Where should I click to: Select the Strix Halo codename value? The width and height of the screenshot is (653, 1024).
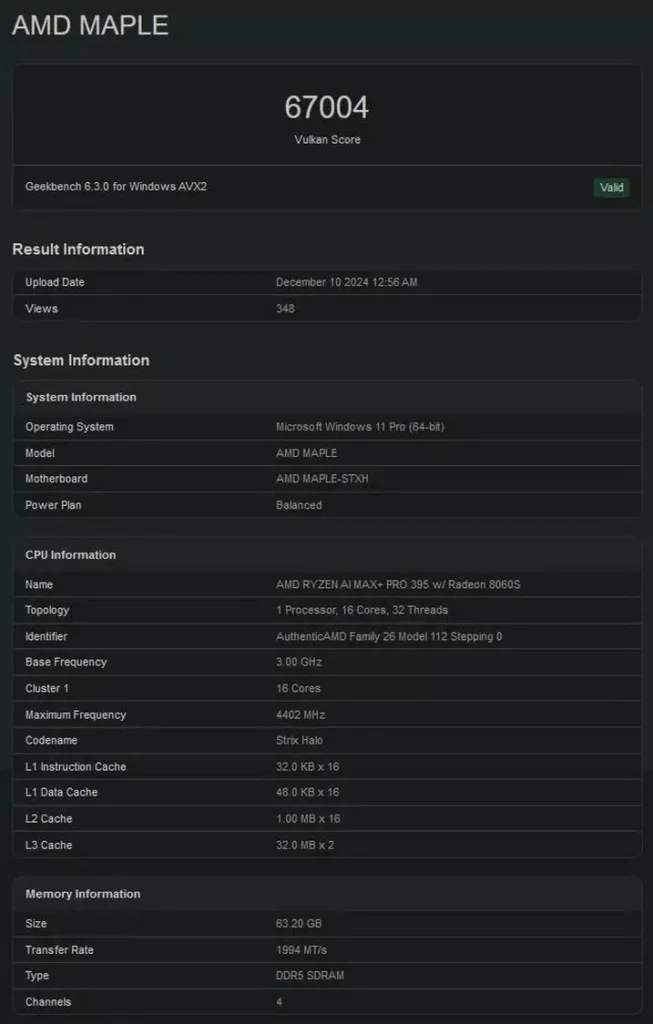coord(299,741)
